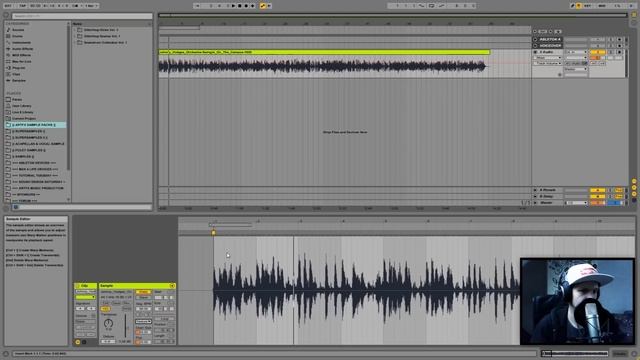Select the highlighted ARTFX SAMPLE PACKS folder
The image size is (640, 360).
coord(35,125)
